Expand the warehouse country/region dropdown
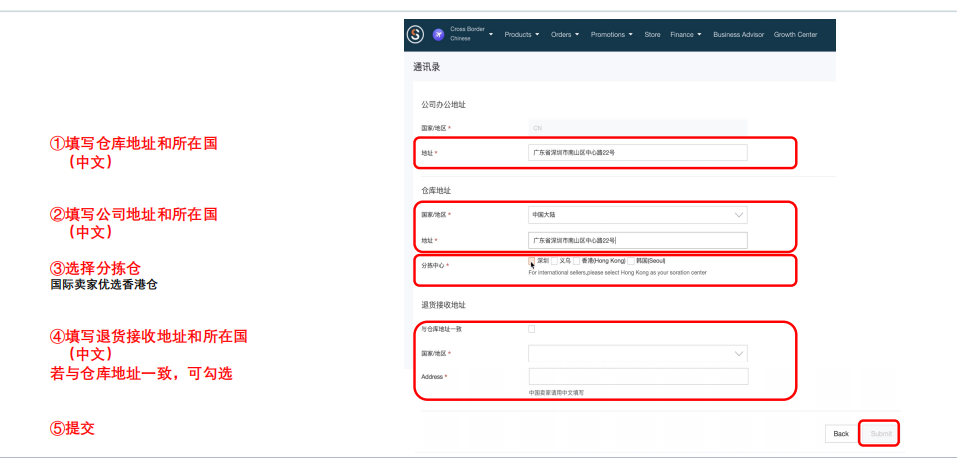 [637, 214]
